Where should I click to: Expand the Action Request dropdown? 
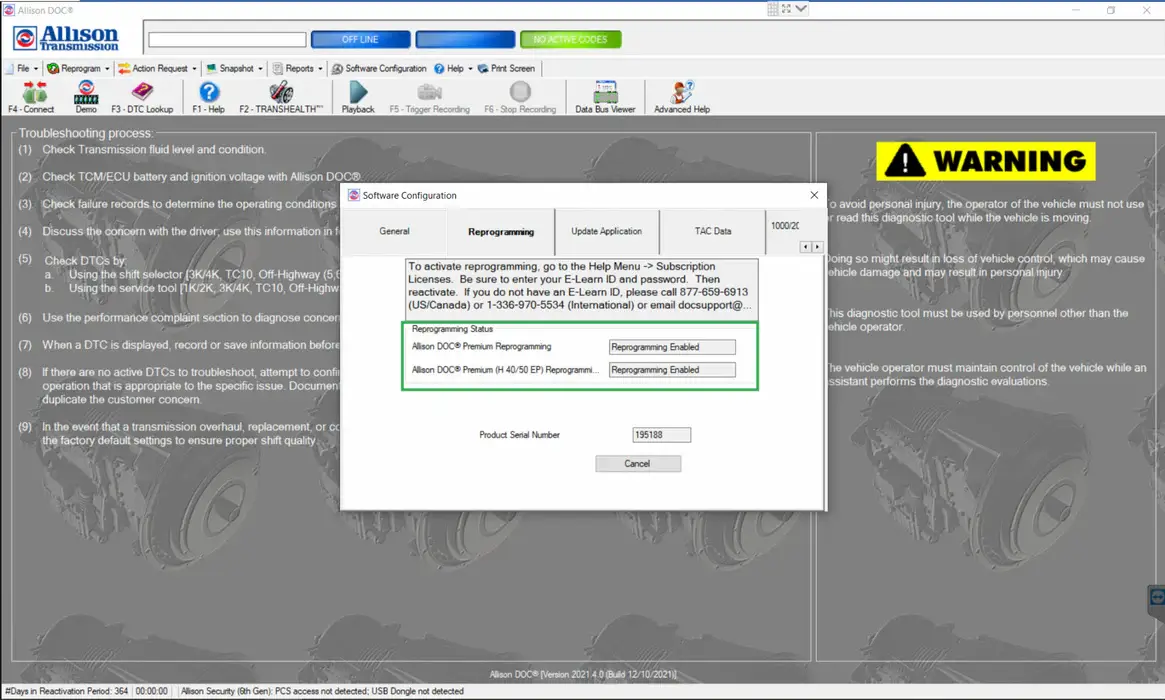click(x=158, y=69)
